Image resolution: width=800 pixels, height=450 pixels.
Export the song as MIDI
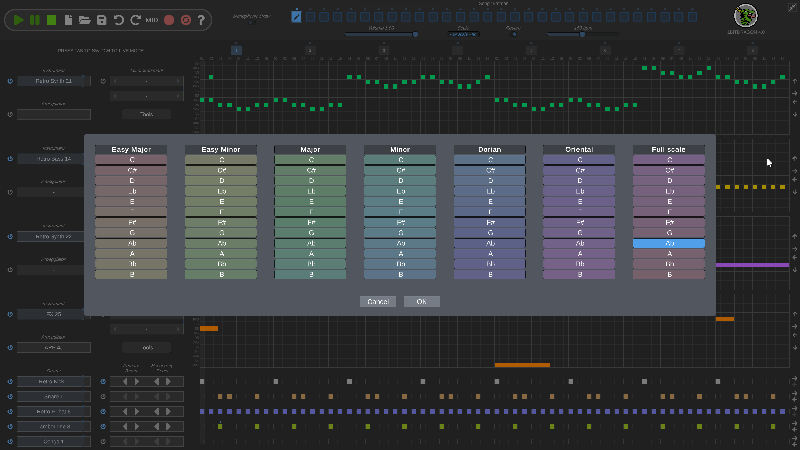coord(151,19)
